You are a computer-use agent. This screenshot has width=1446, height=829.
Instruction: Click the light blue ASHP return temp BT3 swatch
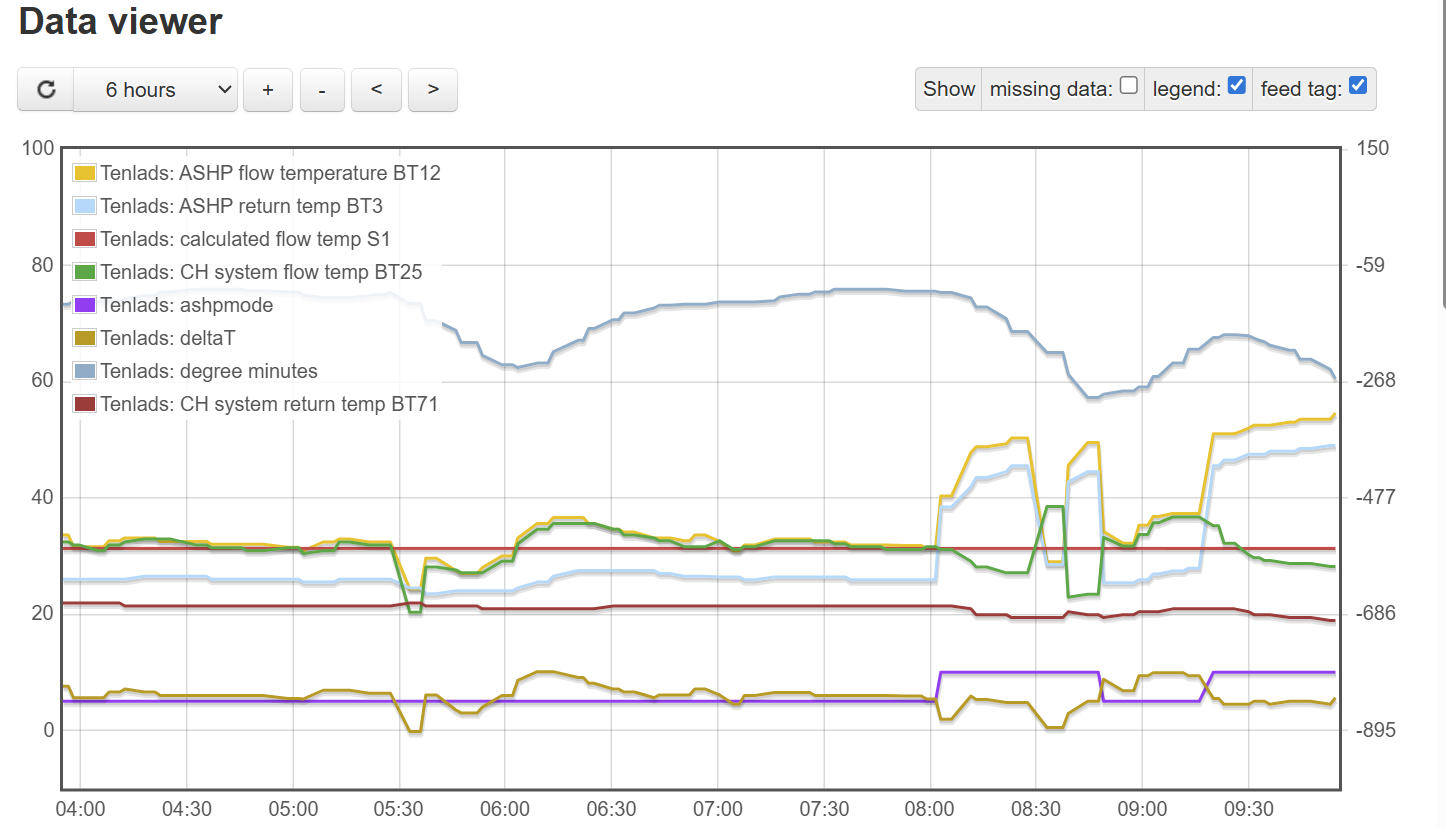[85, 206]
